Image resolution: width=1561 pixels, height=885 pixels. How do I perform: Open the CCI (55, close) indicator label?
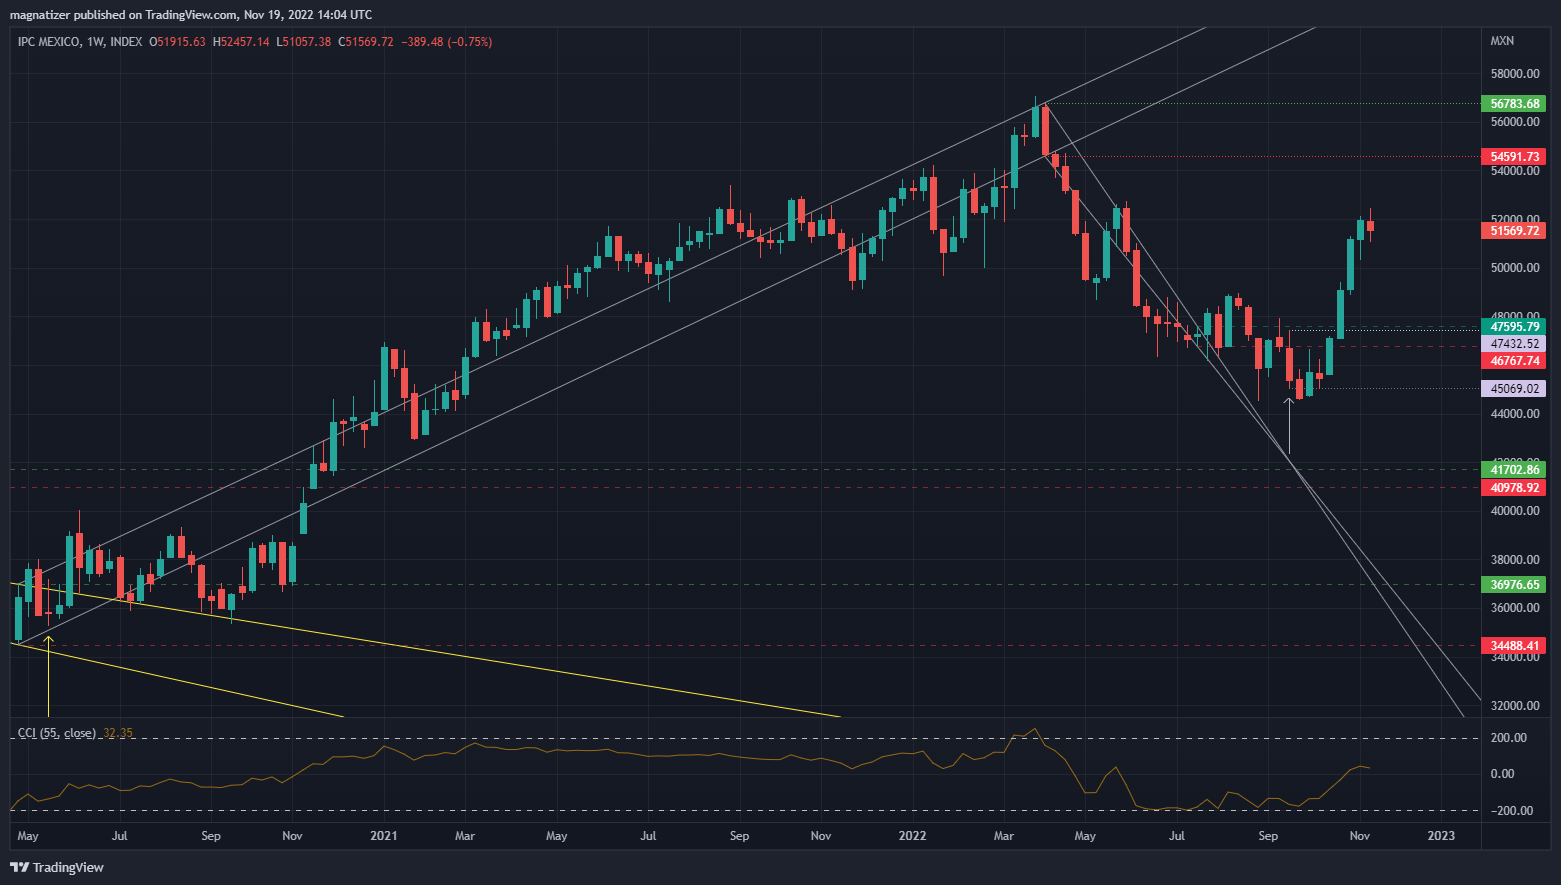pos(57,733)
